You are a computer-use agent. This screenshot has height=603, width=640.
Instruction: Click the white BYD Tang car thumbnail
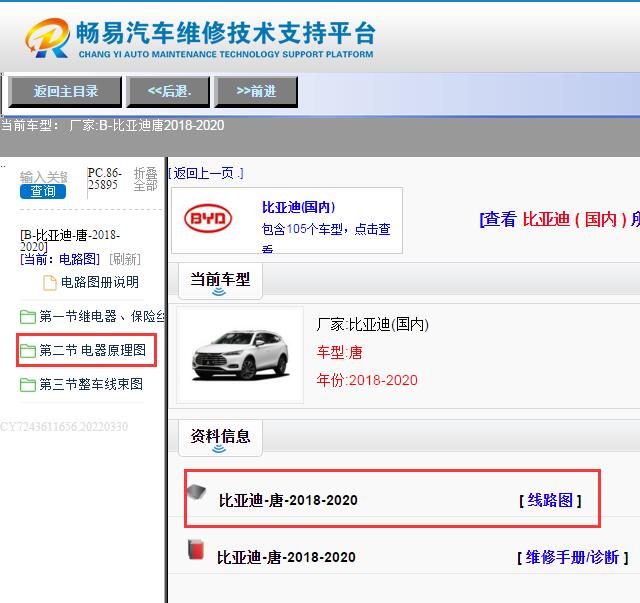click(x=240, y=355)
